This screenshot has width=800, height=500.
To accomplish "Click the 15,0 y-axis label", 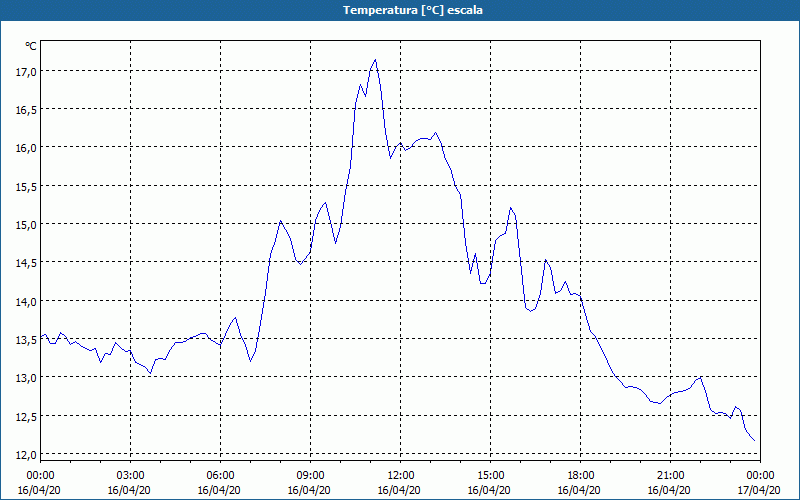I will tap(26, 226).
